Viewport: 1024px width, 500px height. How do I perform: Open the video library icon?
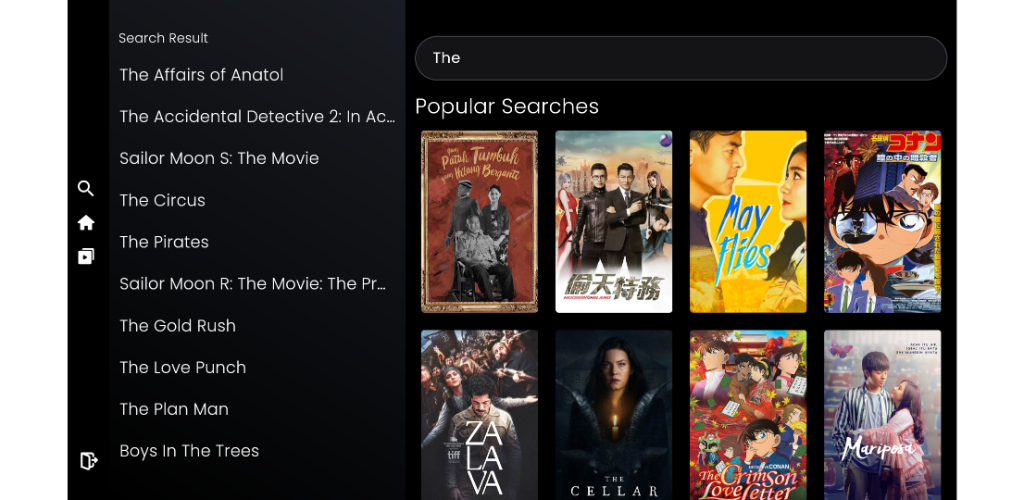click(x=86, y=257)
